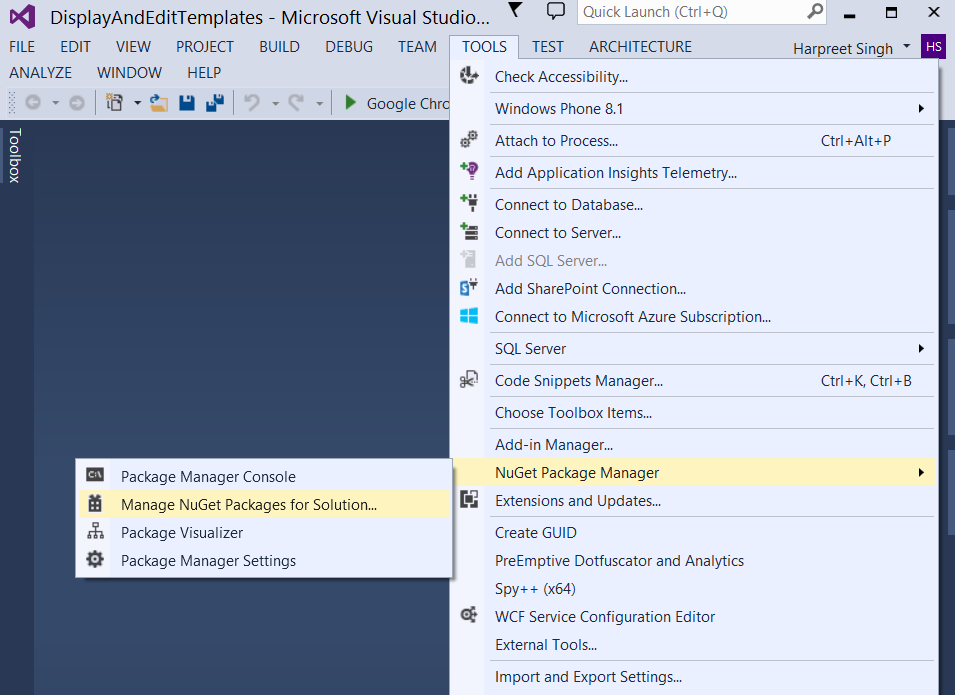The width and height of the screenshot is (955, 695).
Task: Choose Code Snippets Manager menu entry
Action: [578, 380]
